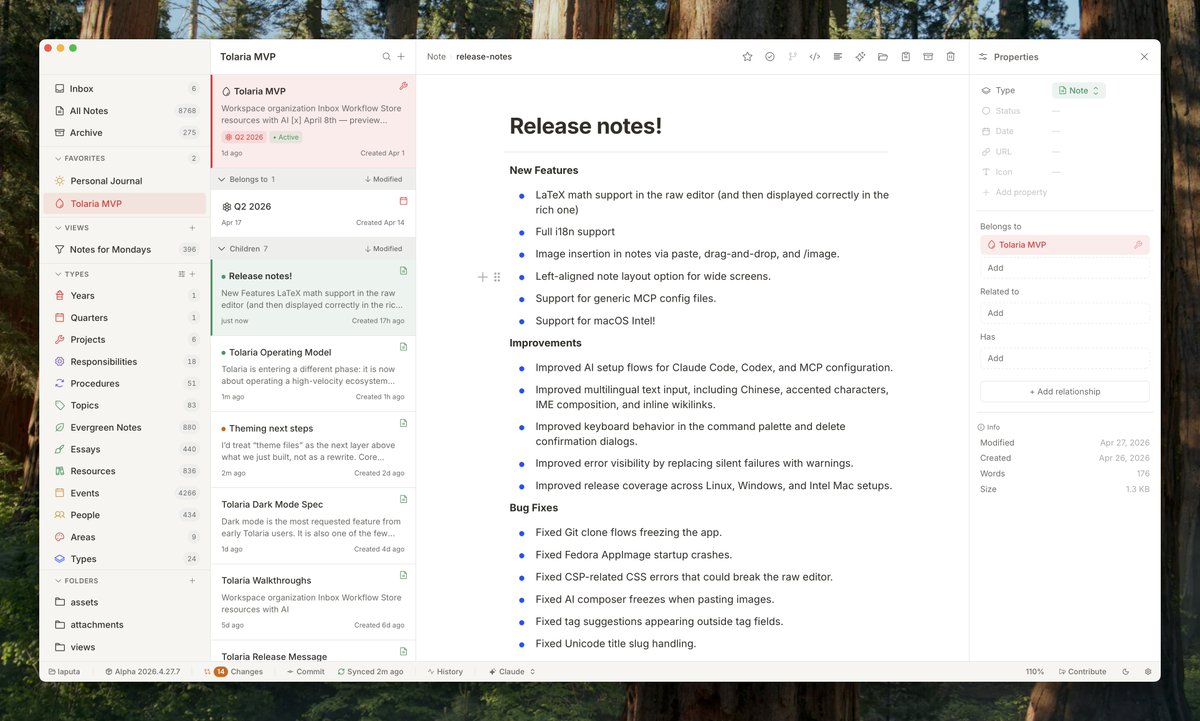1200x721 pixels.
Task: Delete the note with the trash icon
Action: (x=951, y=57)
